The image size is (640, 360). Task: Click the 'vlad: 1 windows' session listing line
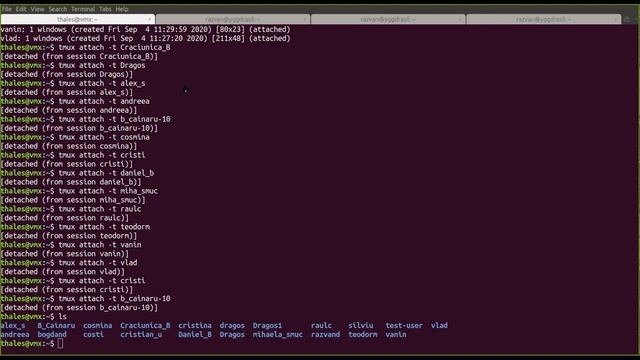145,38
